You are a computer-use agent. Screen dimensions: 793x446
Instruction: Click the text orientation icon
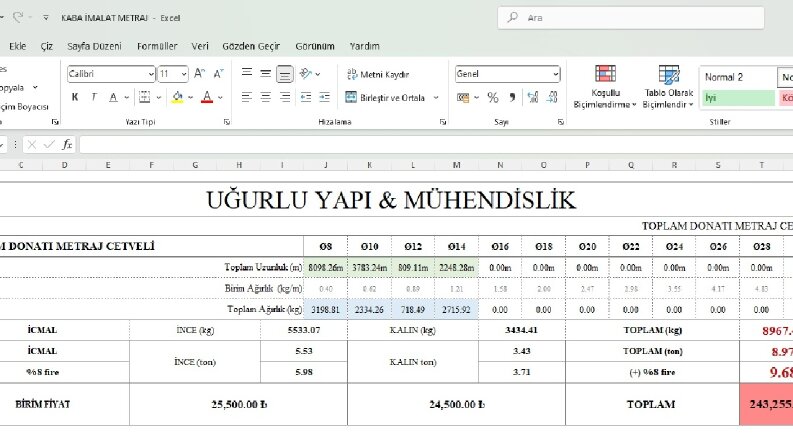pos(306,74)
